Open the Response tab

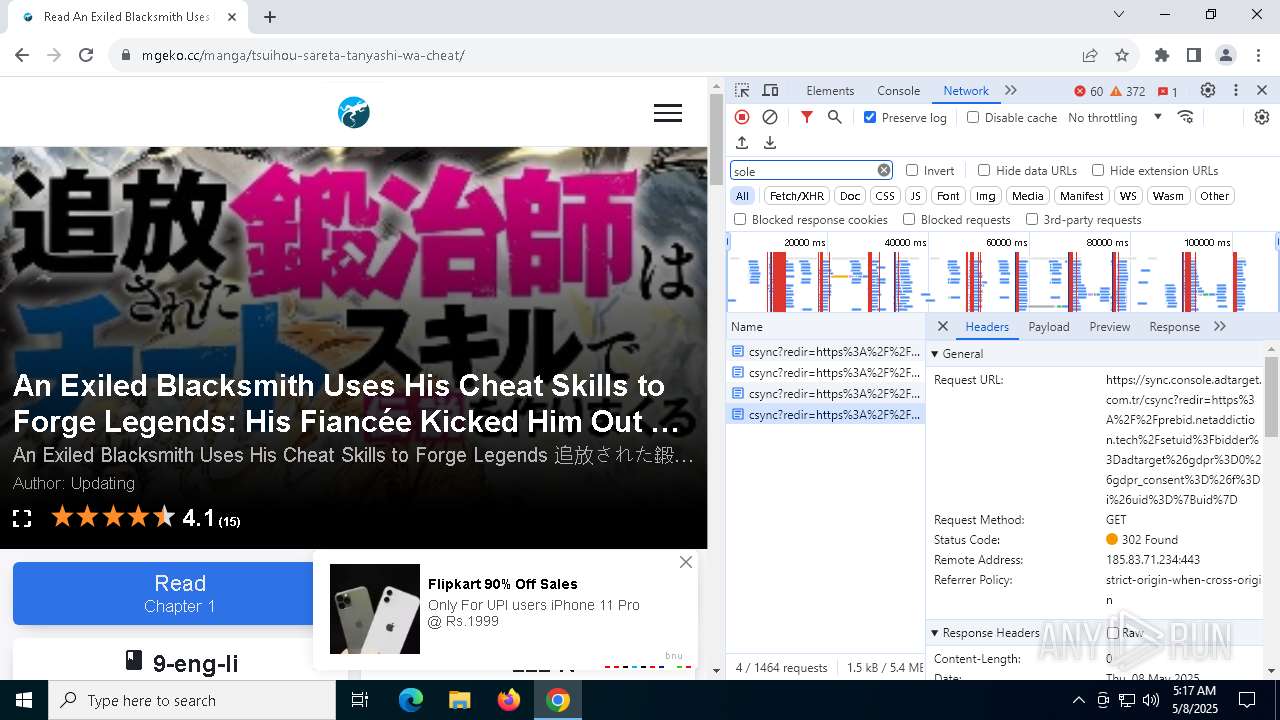pyautogui.click(x=1175, y=326)
